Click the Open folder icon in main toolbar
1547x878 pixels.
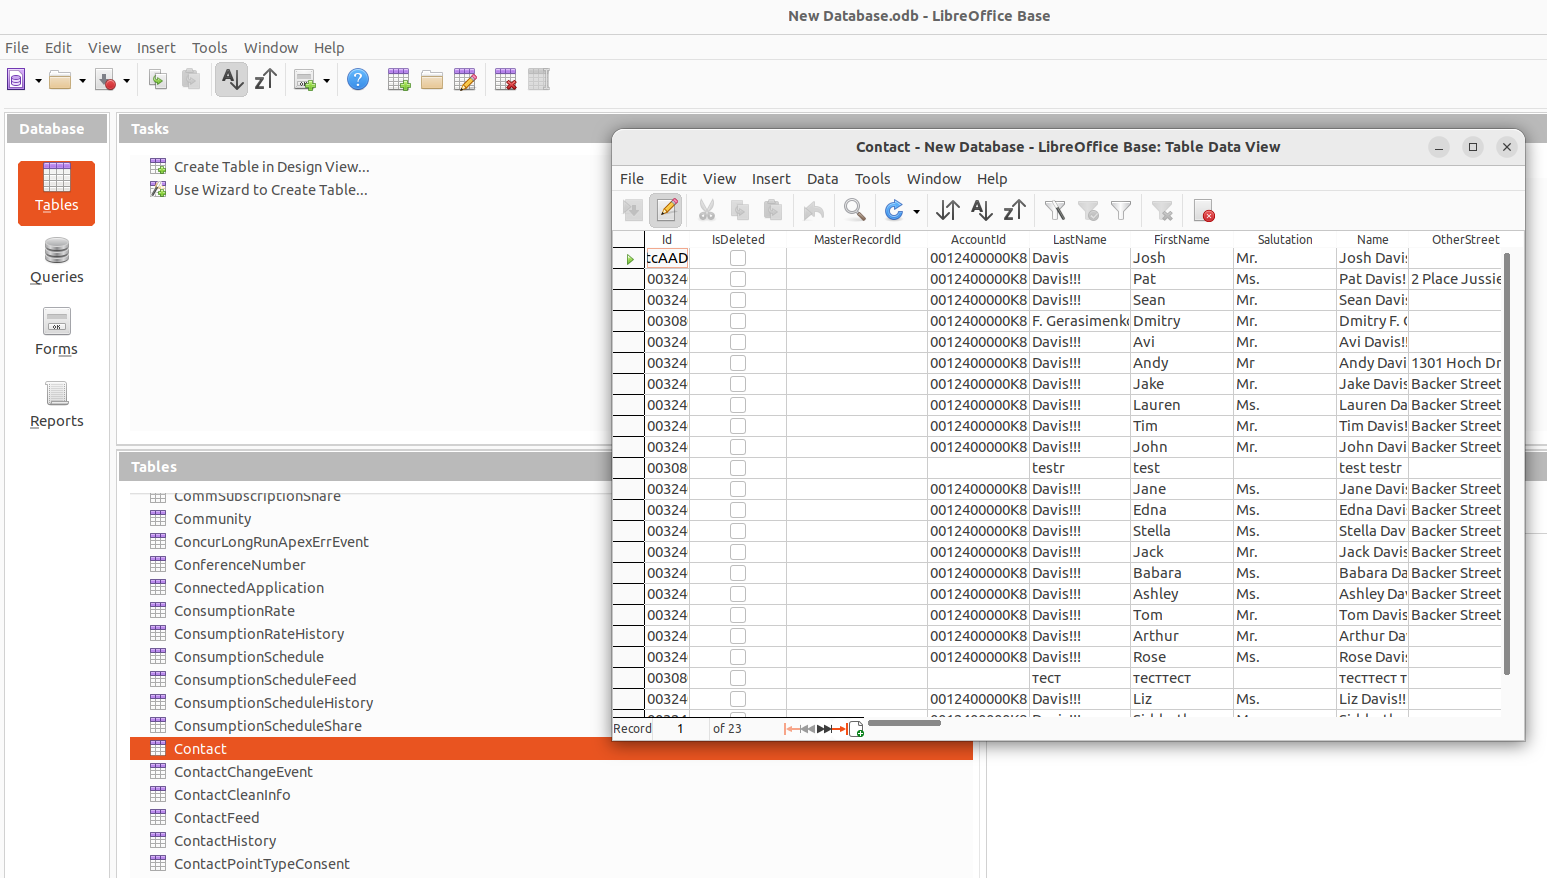tap(60, 80)
